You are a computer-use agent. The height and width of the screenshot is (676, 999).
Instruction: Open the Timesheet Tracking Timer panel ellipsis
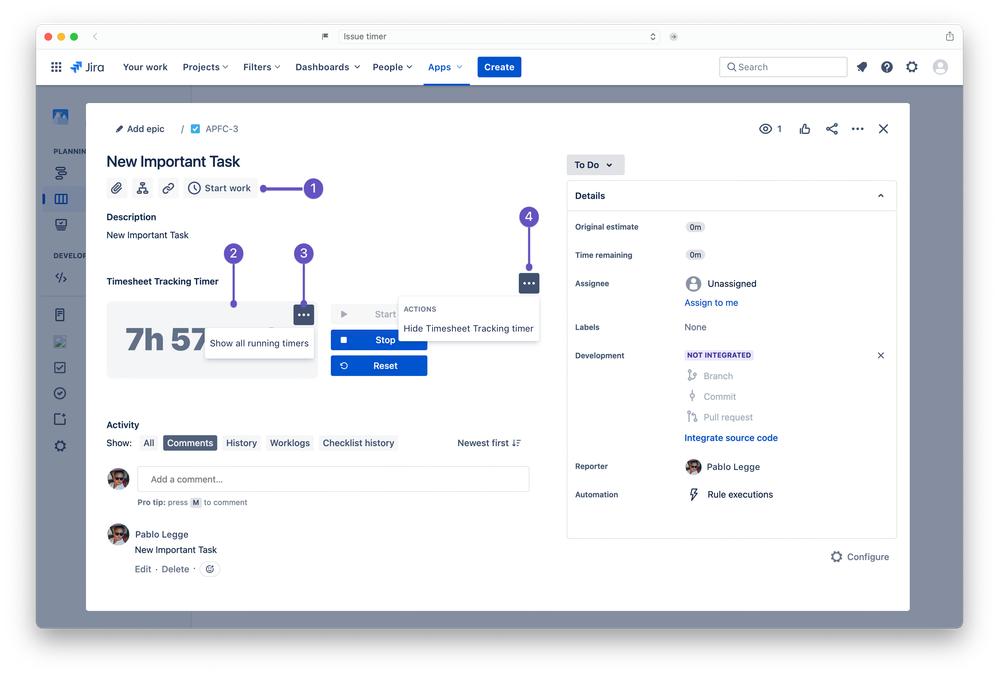(x=529, y=283)
